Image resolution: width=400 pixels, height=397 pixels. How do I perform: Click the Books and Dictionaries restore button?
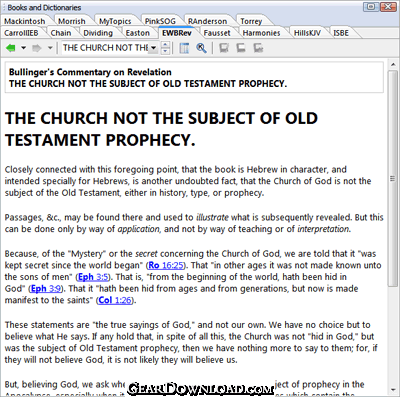[371, 7]
